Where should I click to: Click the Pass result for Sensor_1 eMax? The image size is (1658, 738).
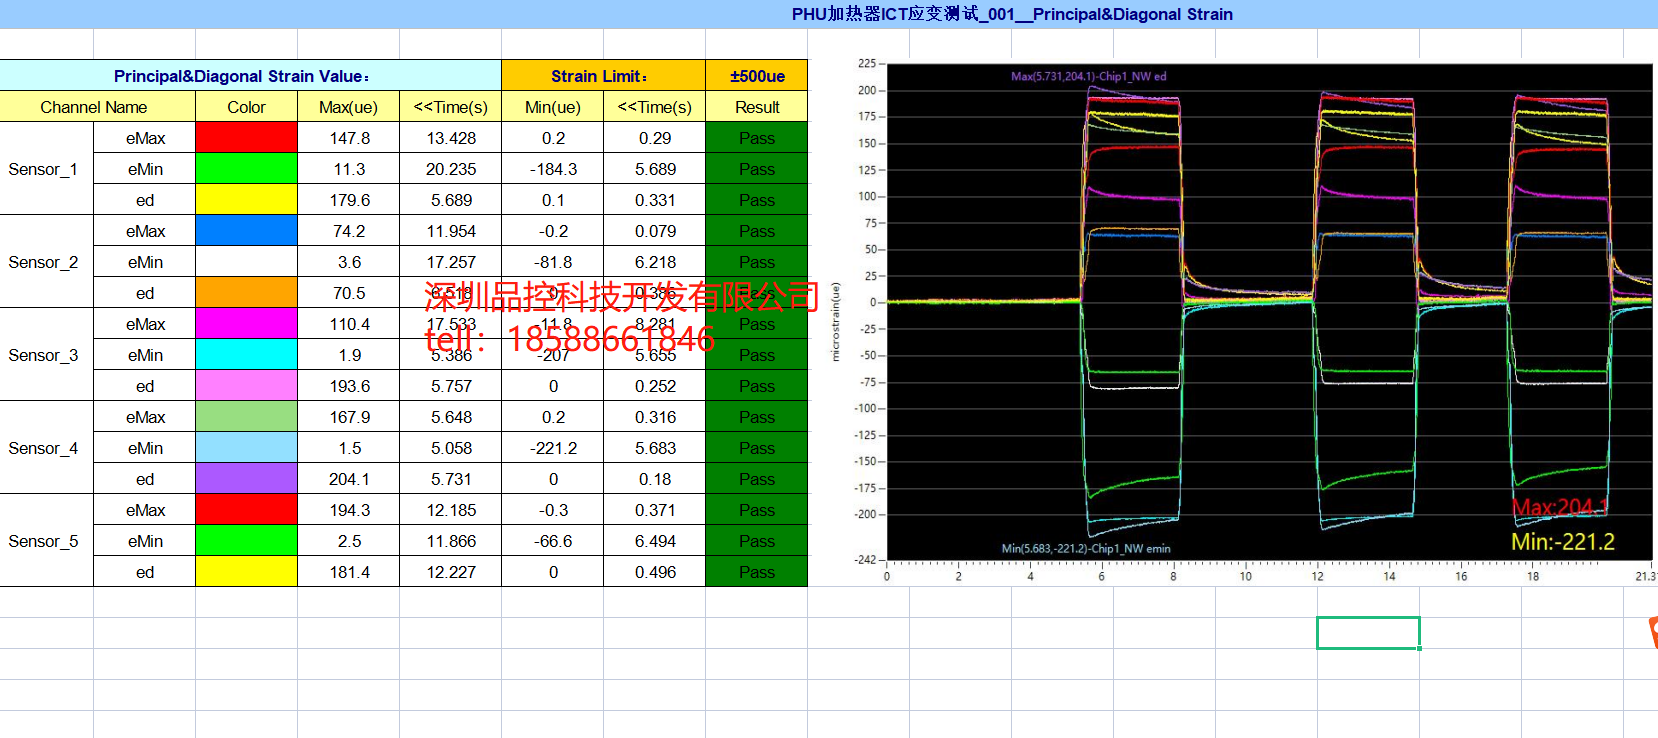point(757,138)
